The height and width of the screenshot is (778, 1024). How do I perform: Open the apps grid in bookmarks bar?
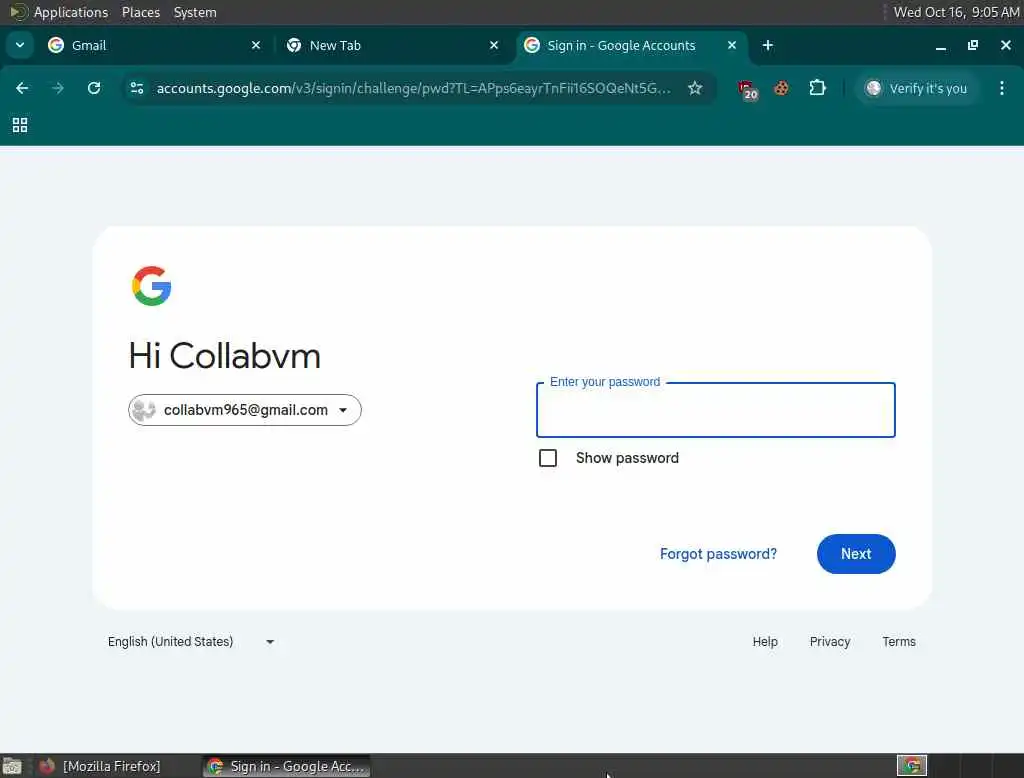(x=20, y=125)
